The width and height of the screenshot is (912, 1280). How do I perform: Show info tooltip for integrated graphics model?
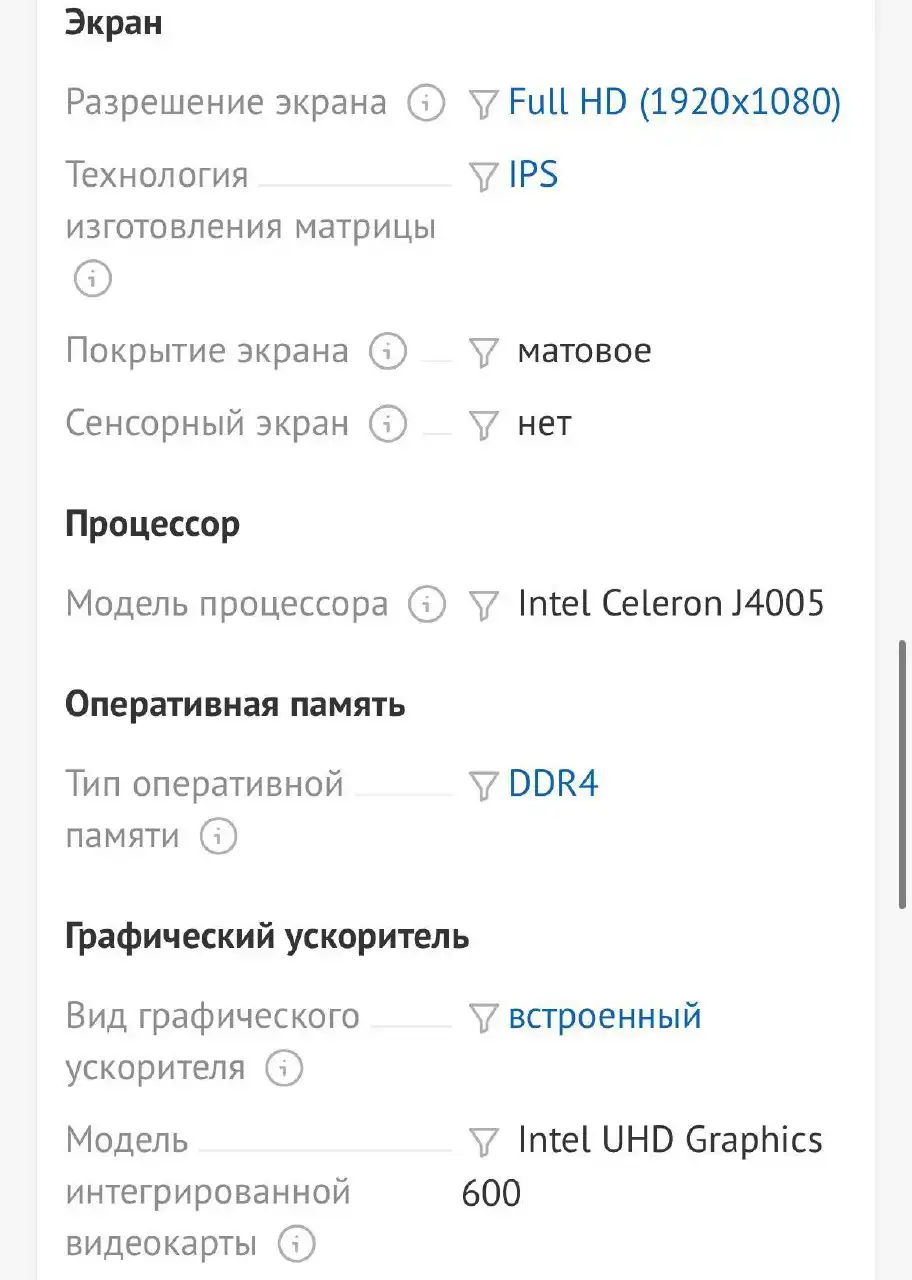point(297,1244)
